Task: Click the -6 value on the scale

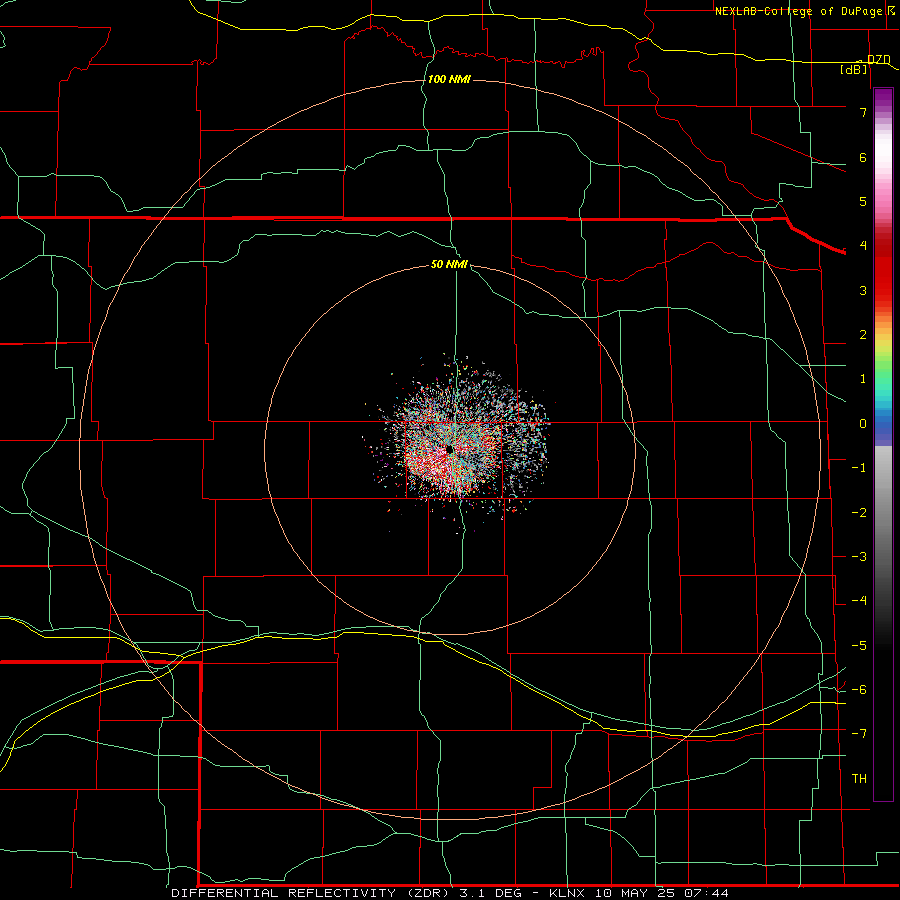Action: coord(859,690)
